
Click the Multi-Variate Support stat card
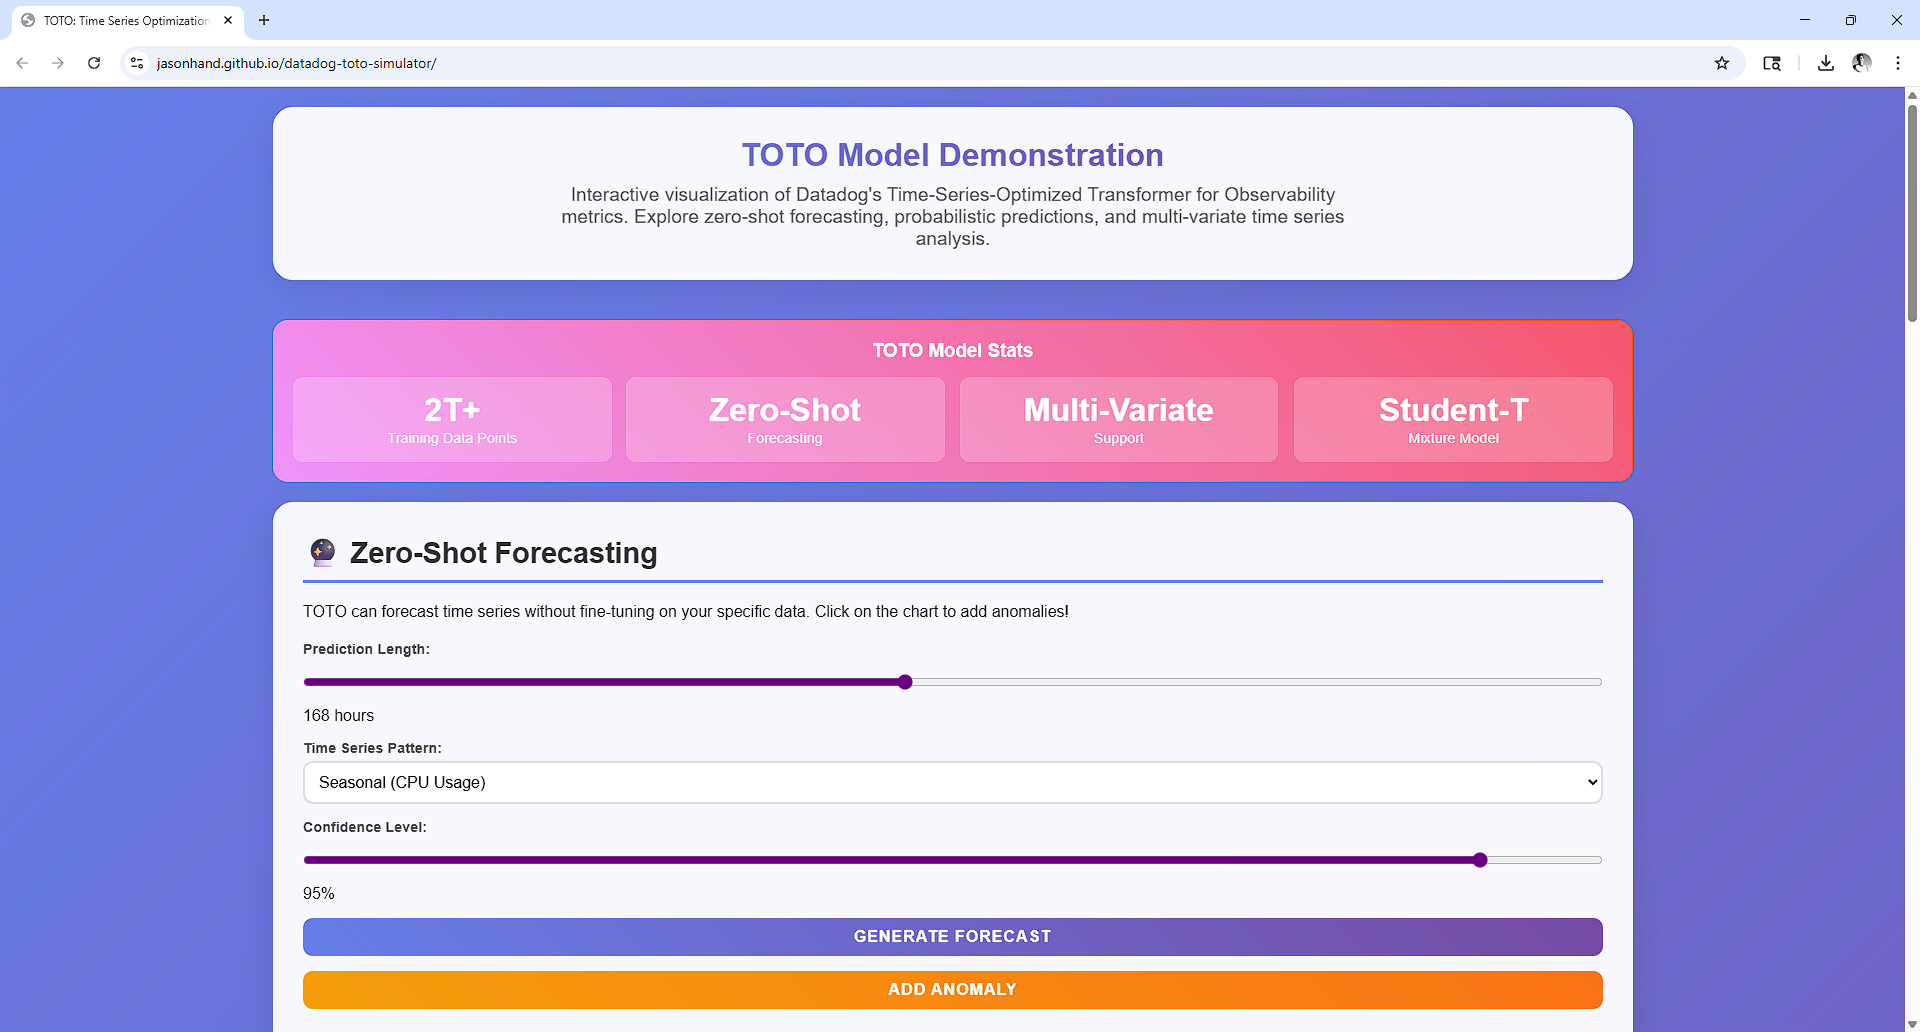[x=1118, y=420]
